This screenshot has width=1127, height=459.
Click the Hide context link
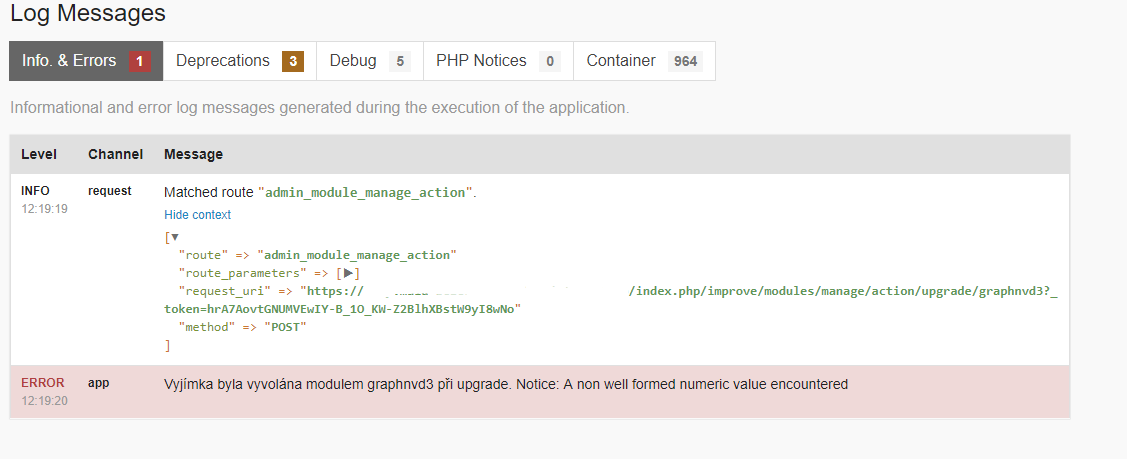pyautogui.click(x=197, y=215)
